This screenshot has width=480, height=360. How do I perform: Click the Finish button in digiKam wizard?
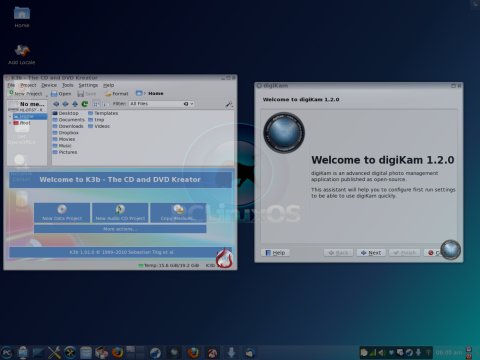coord(404,253)
